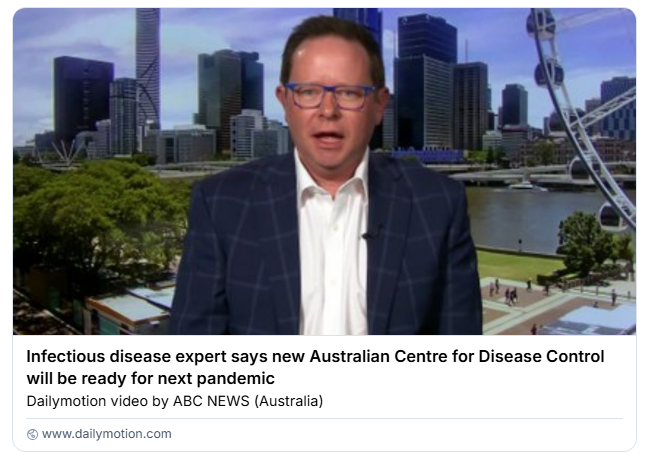Screen dimensions: 650x460
Task: Open the video thumbnail of the man speaking
Action: click(x=325, y=172)
